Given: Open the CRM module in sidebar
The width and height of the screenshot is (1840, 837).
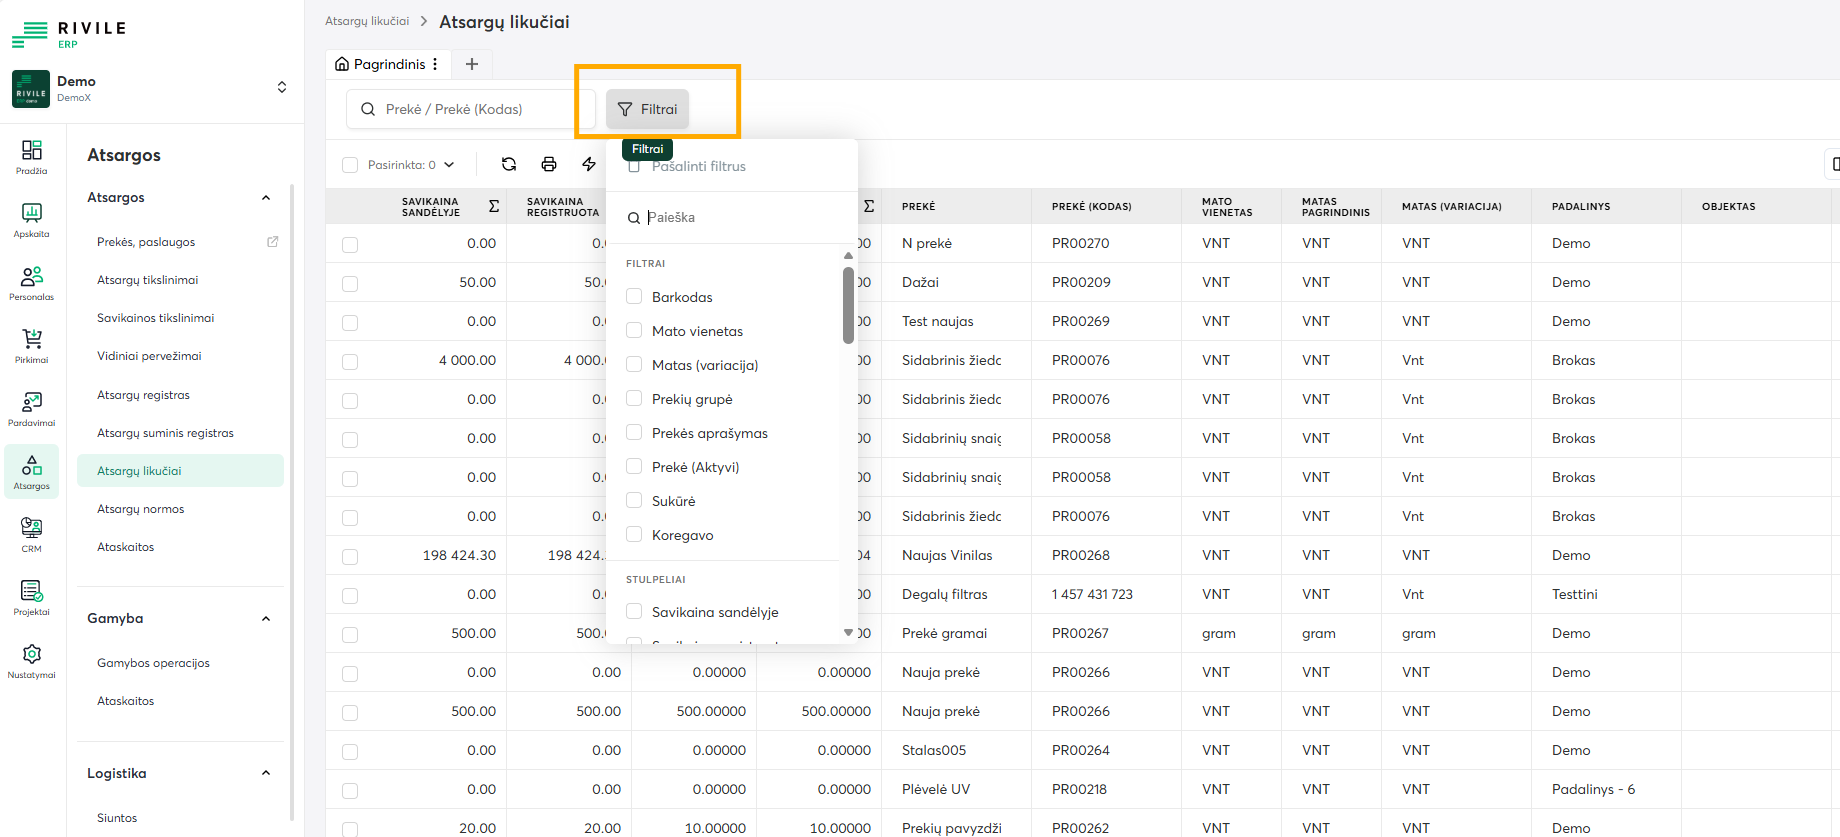Looking at the screenshot, I should tap(32, 534).
